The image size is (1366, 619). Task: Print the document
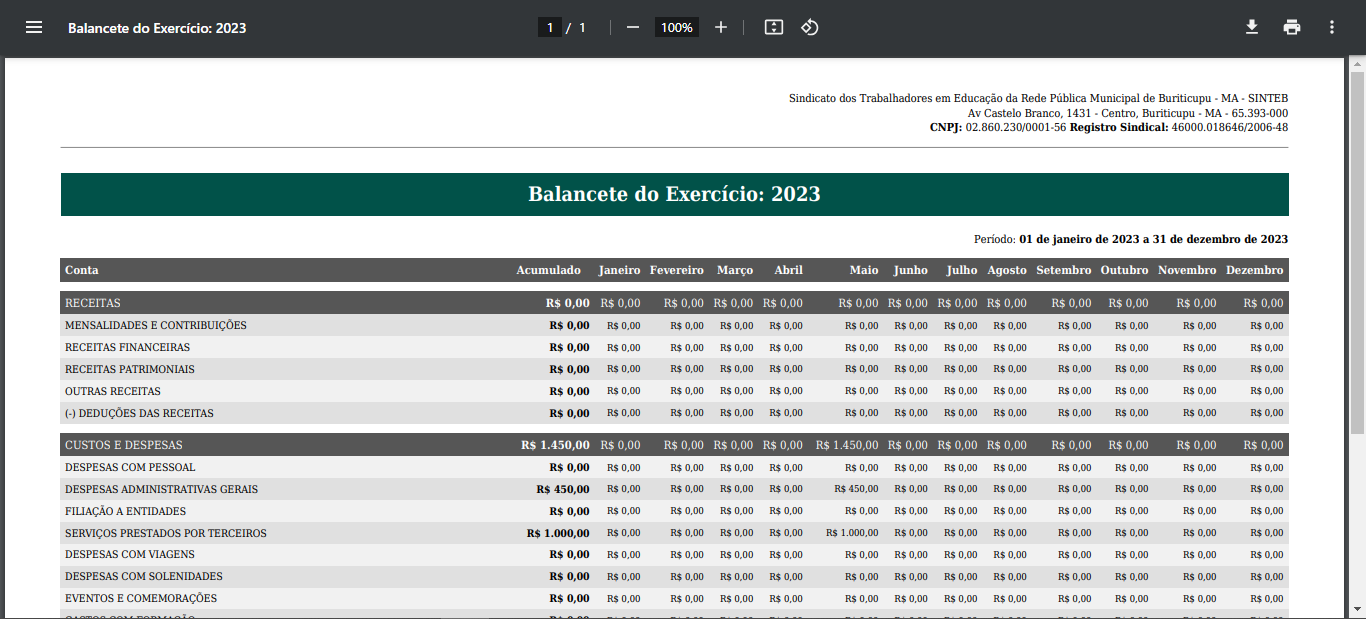[1292, 28]
